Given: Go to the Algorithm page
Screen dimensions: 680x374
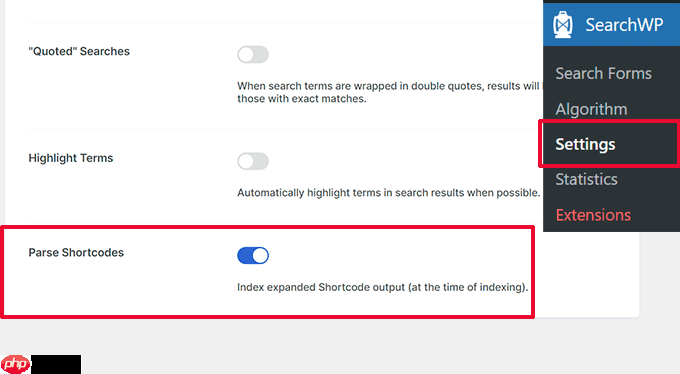Looking at the screenshot, I should [x=591, y=109].
